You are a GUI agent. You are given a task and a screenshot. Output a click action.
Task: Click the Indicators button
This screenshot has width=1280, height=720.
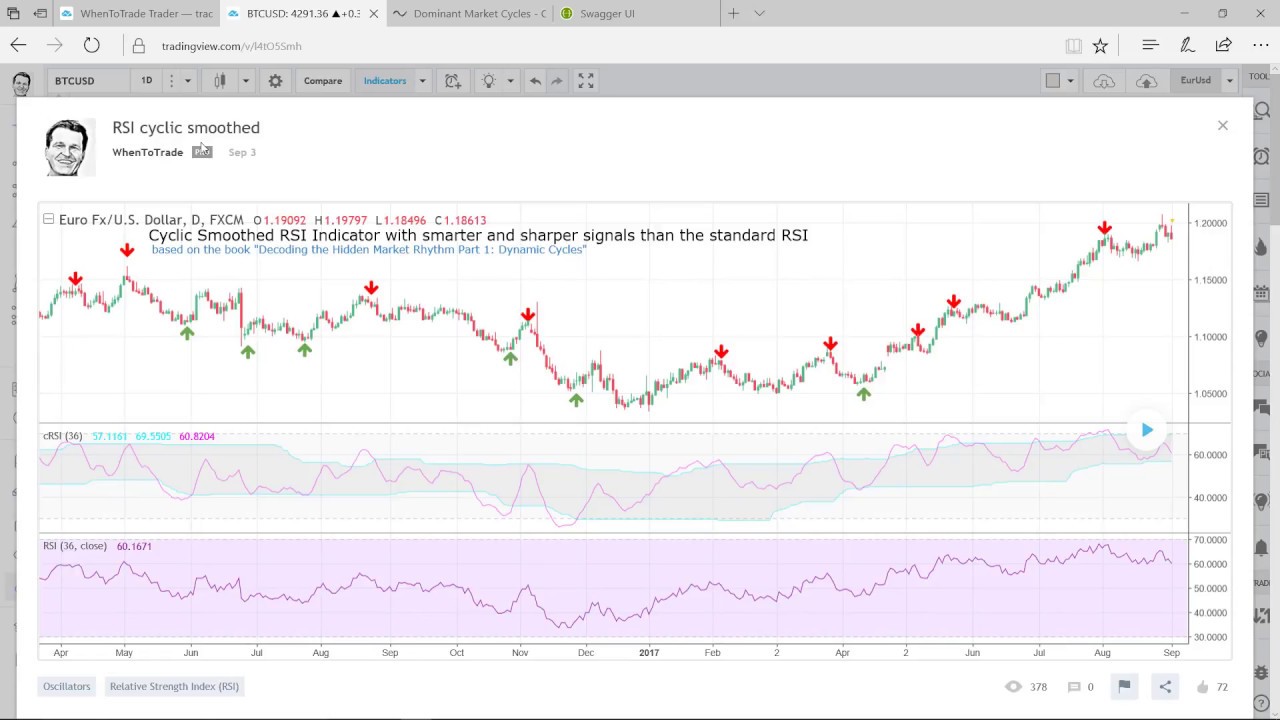(x=385, y=81)
